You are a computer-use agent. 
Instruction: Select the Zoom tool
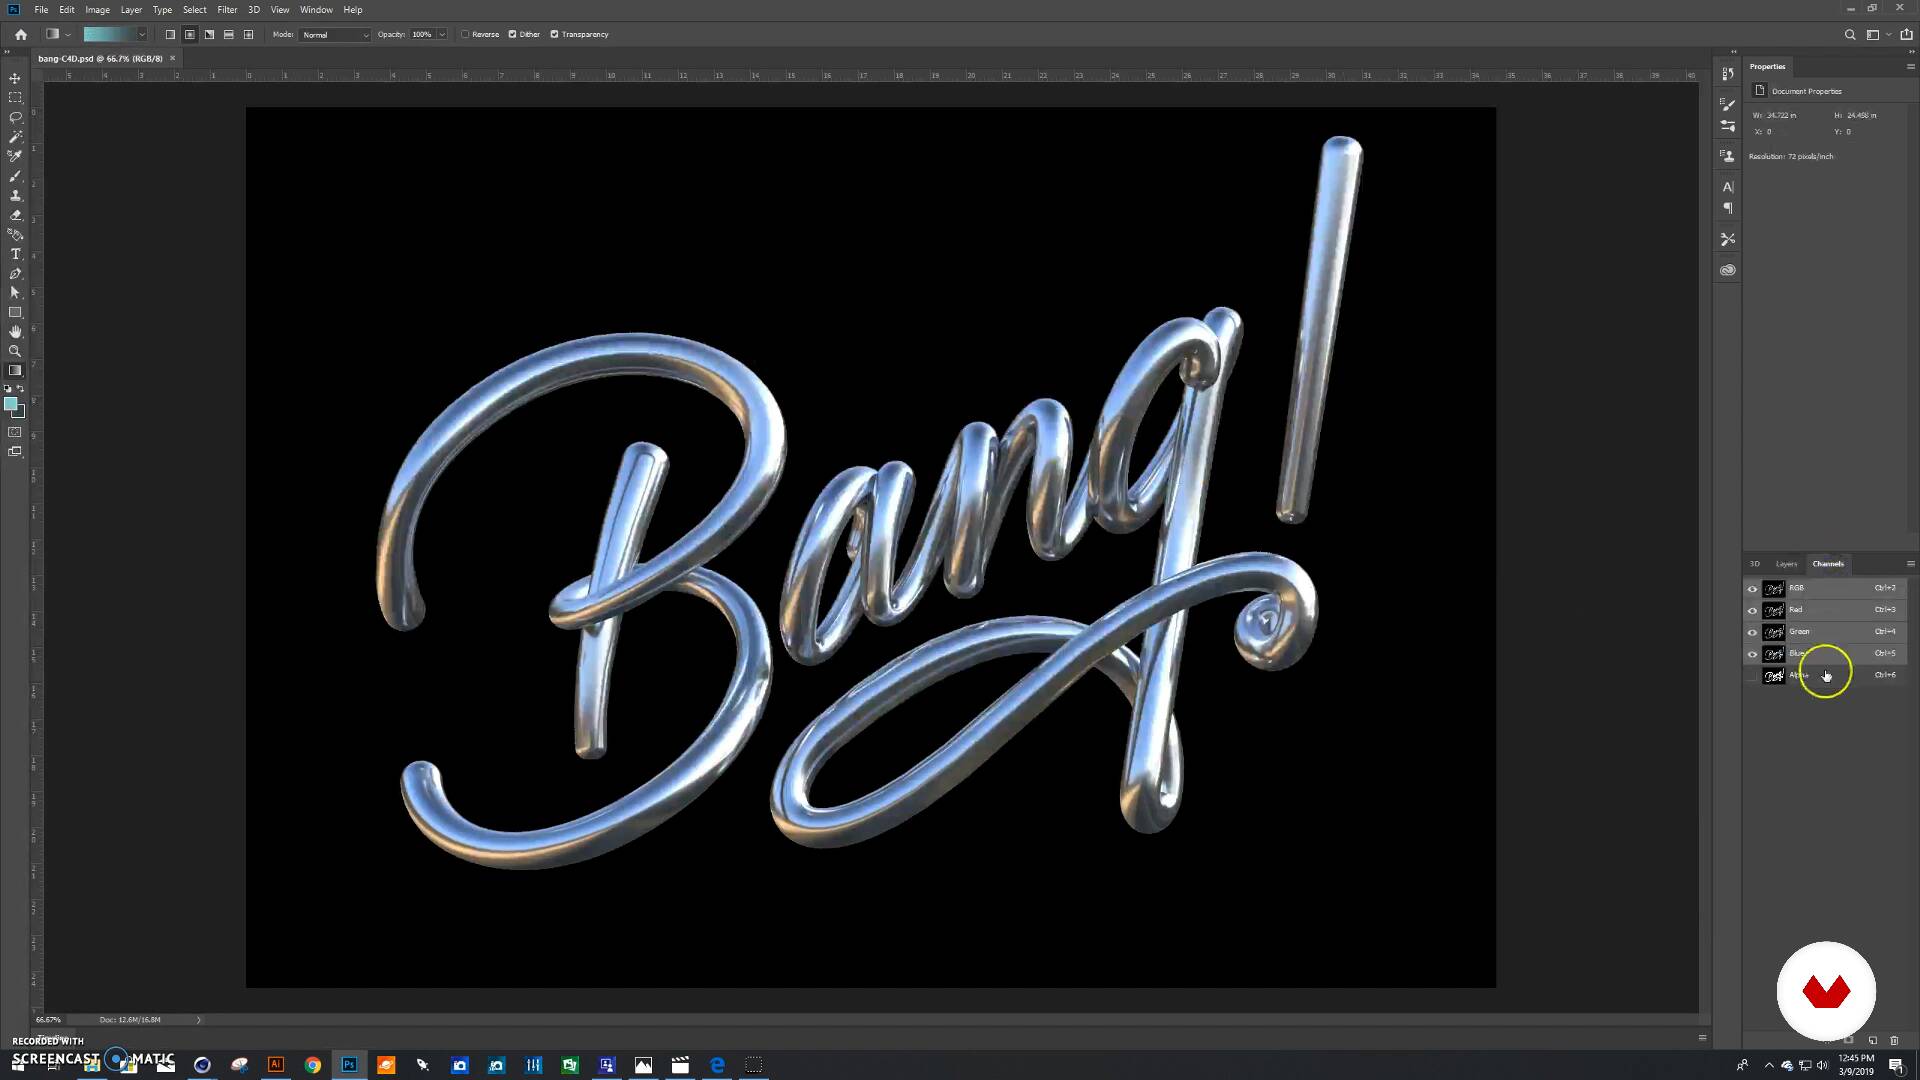coord(15,351)
